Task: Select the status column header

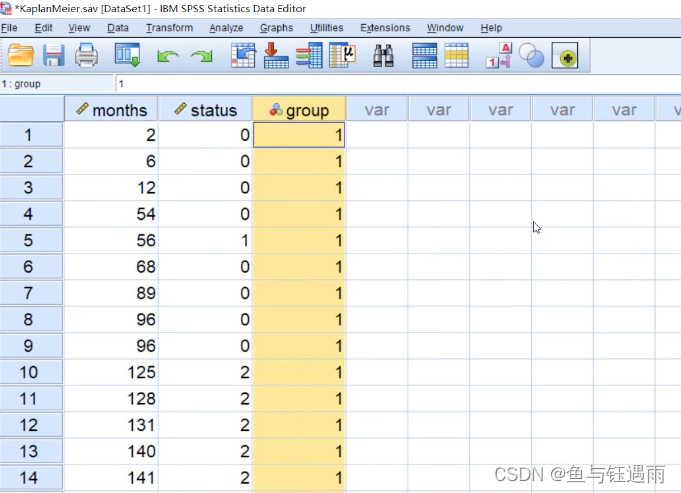Action: pos(205,110)
